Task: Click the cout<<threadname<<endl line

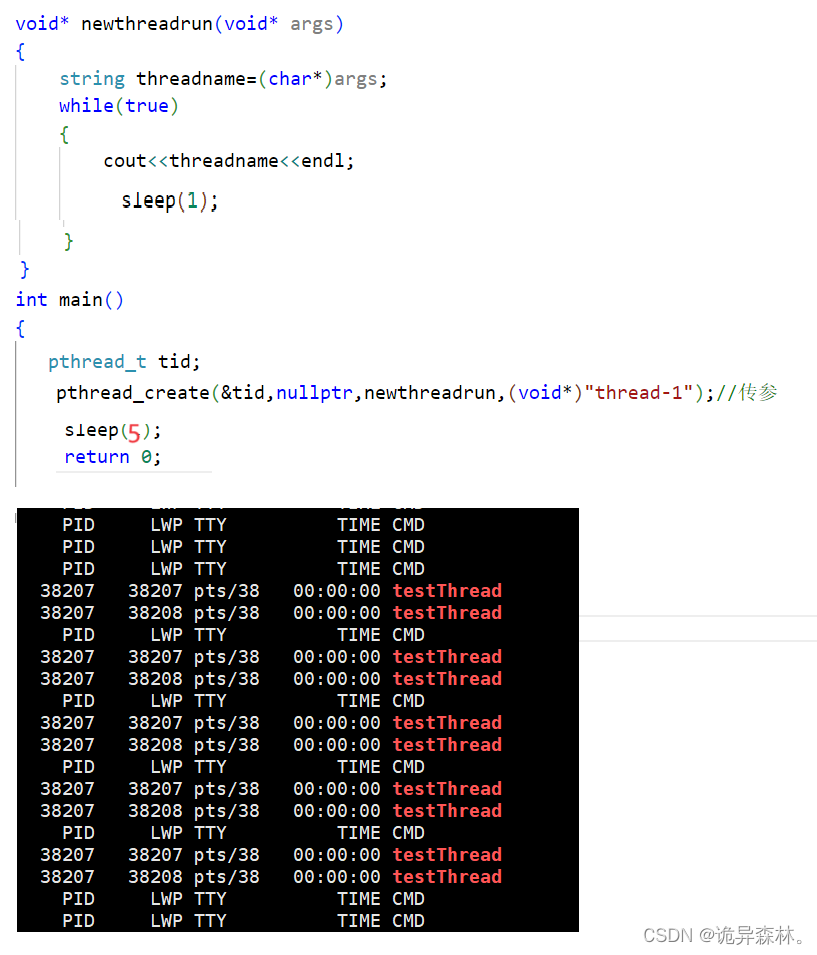Action: point(228,161)
